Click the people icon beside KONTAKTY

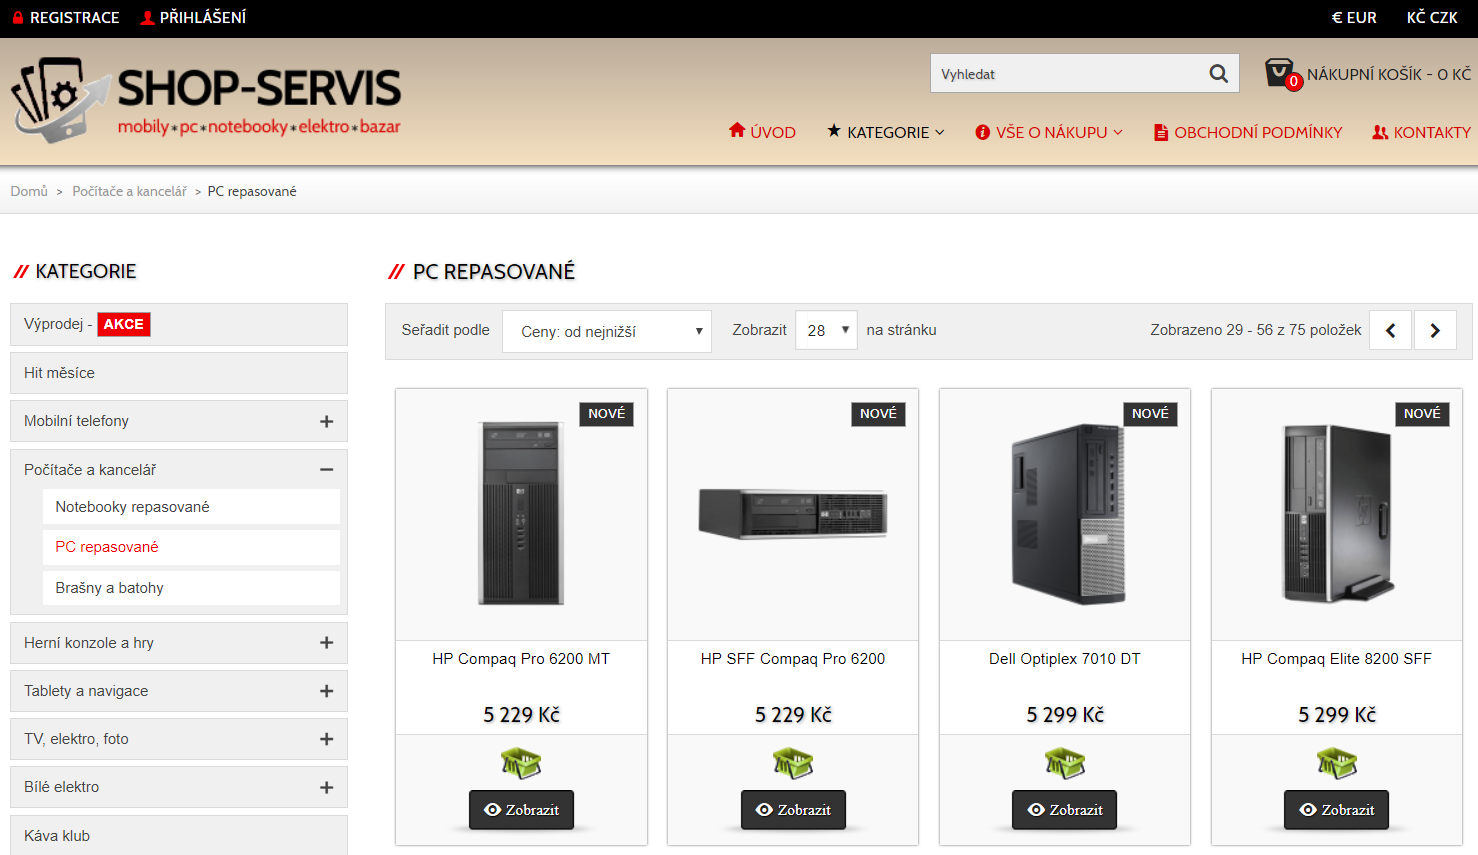click(1380, 132)
